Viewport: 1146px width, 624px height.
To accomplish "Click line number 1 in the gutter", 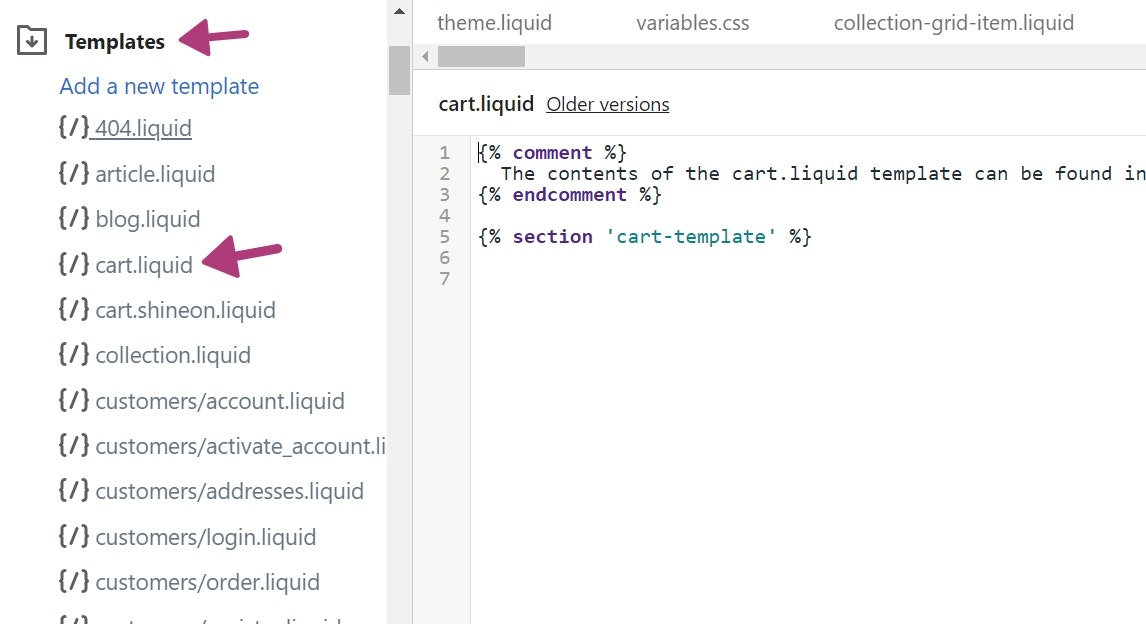I will point(444,153).
